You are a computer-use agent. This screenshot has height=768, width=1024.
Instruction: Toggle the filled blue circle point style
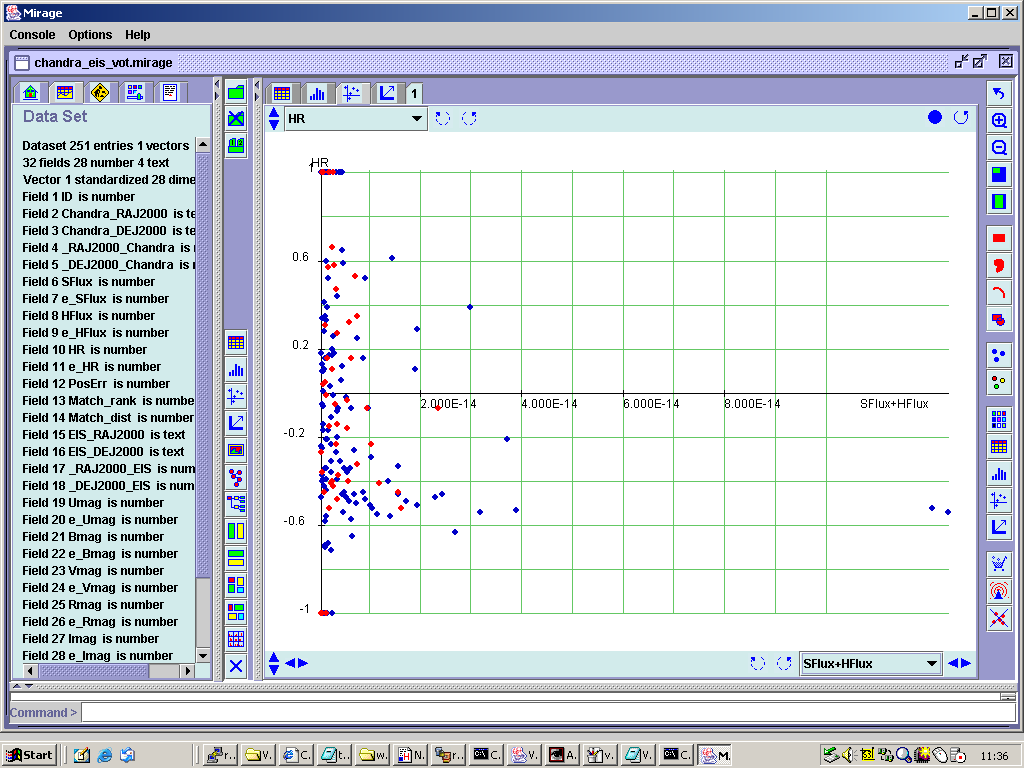point(935,117)
